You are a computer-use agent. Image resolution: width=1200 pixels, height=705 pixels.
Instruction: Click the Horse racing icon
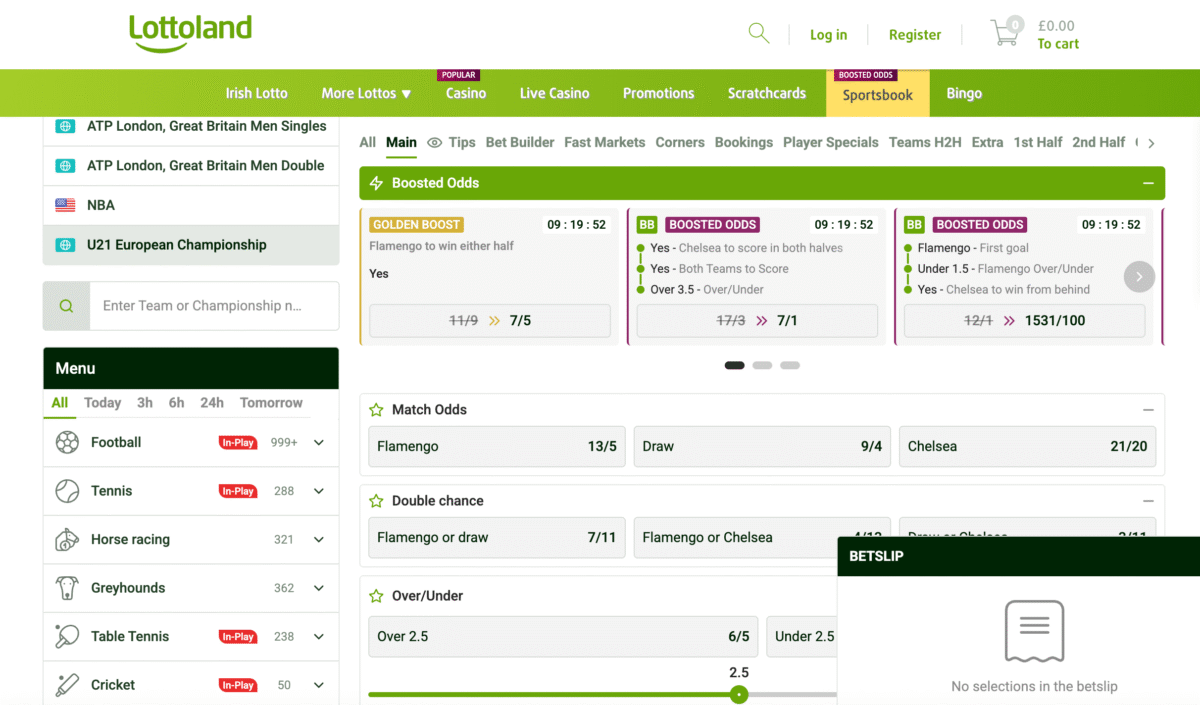[67, 539]
